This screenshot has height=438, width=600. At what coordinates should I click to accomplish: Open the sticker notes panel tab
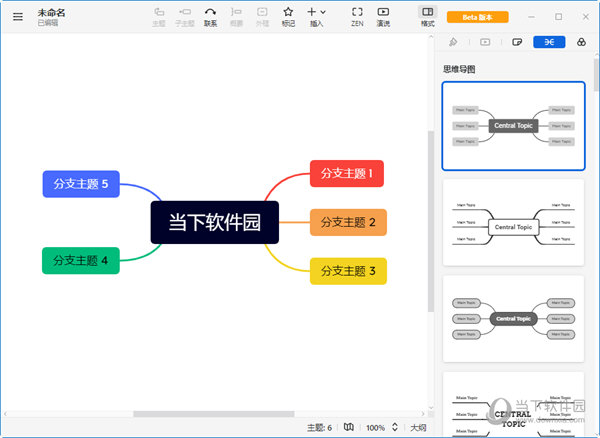516,42
